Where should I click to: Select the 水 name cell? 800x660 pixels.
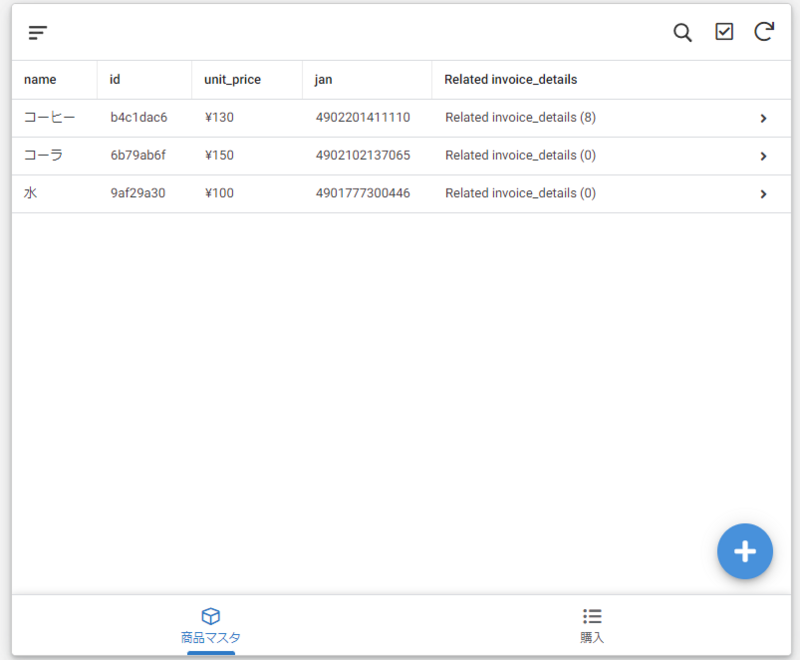pos(31,193)
